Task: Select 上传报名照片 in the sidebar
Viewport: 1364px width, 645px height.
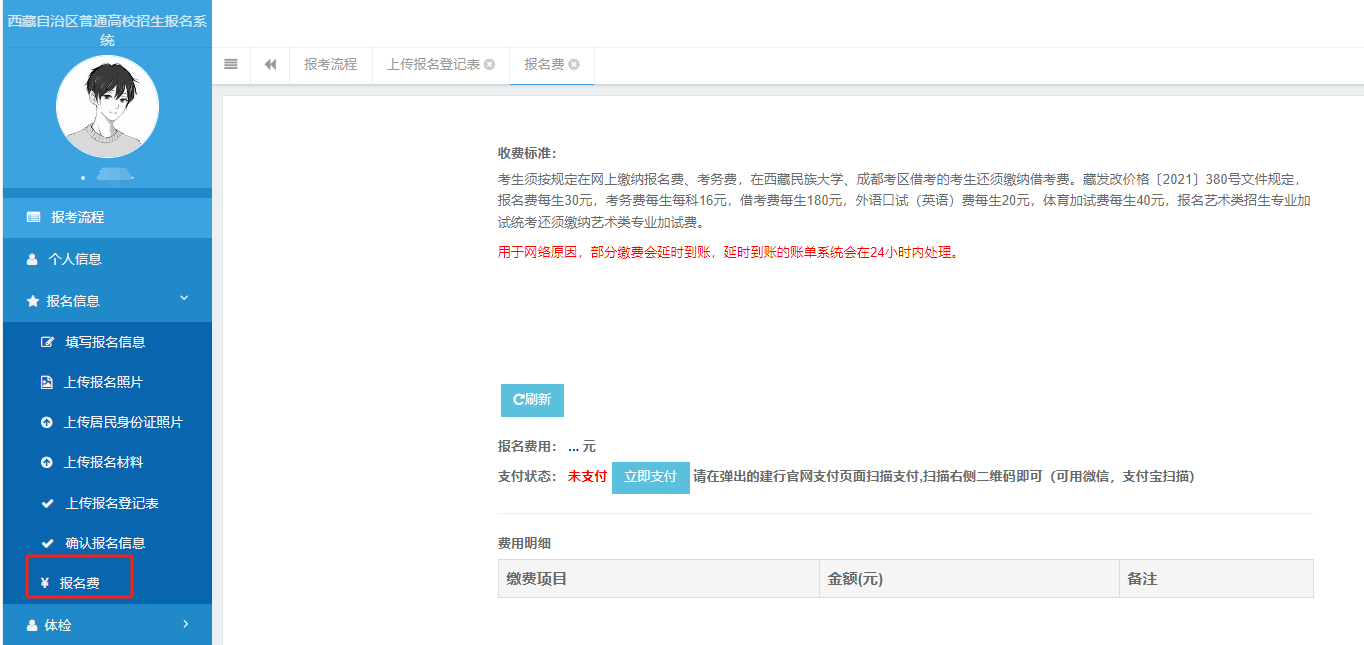Action: pos(103,382)
